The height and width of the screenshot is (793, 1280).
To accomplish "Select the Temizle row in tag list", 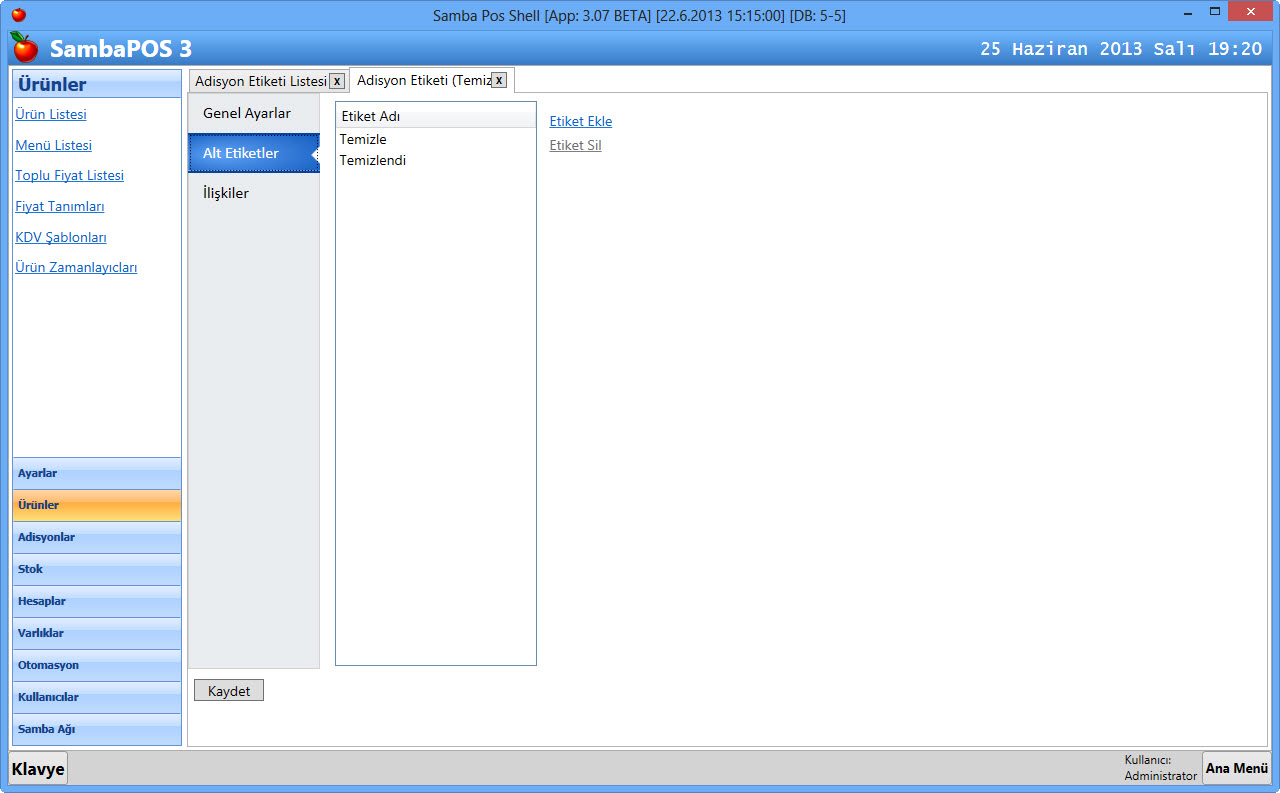I will tap(363, 139).
